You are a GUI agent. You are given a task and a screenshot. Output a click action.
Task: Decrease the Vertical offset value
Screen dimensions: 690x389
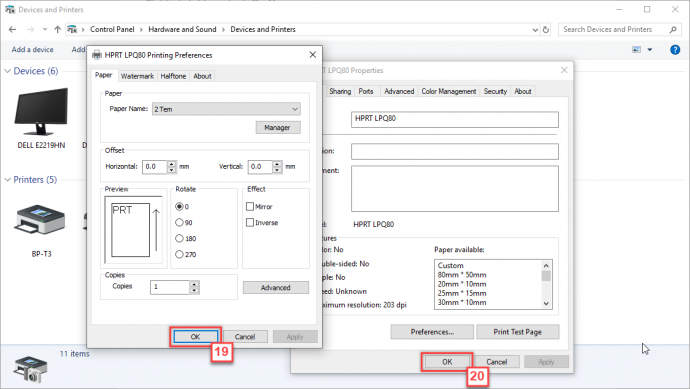point(277,170)
